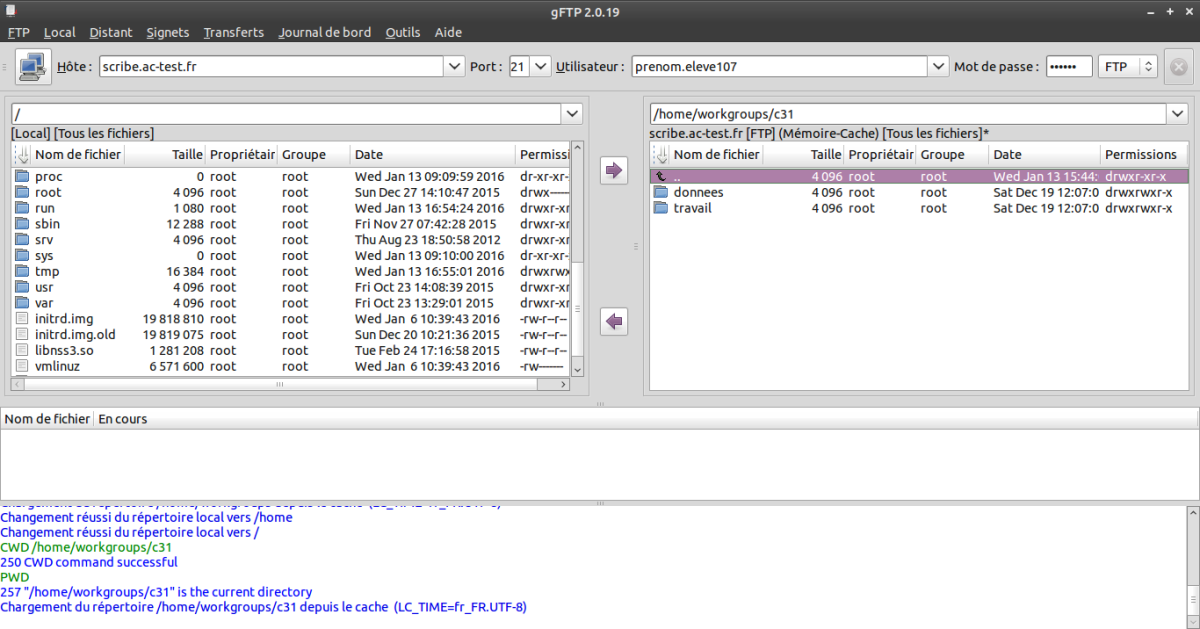Click the grey stop button after the FTP selector
The height and width of the screenshot is (629, 1200).
point(1178,67)
